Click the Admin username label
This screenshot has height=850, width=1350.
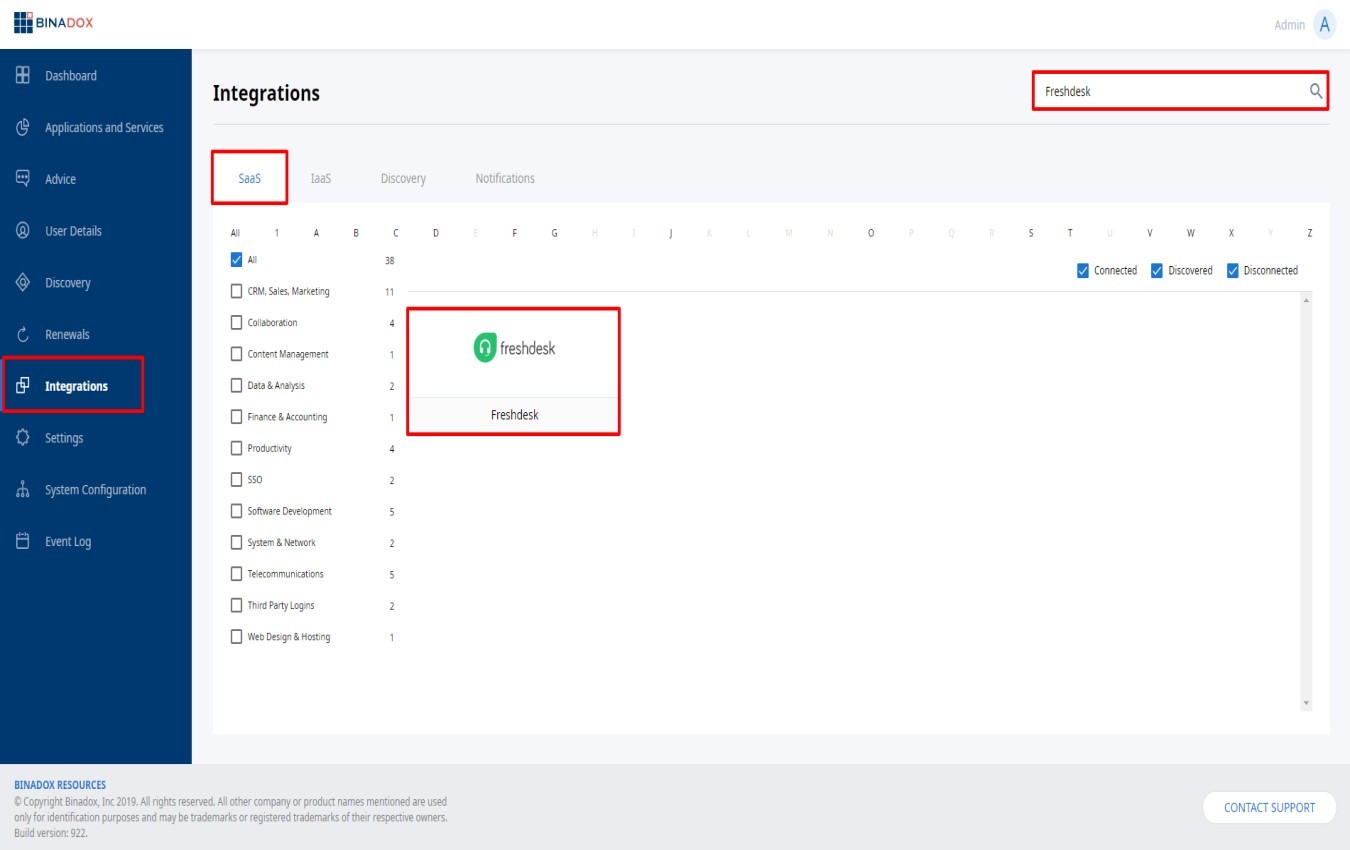pyautogui.click(x=1290, y=25)
